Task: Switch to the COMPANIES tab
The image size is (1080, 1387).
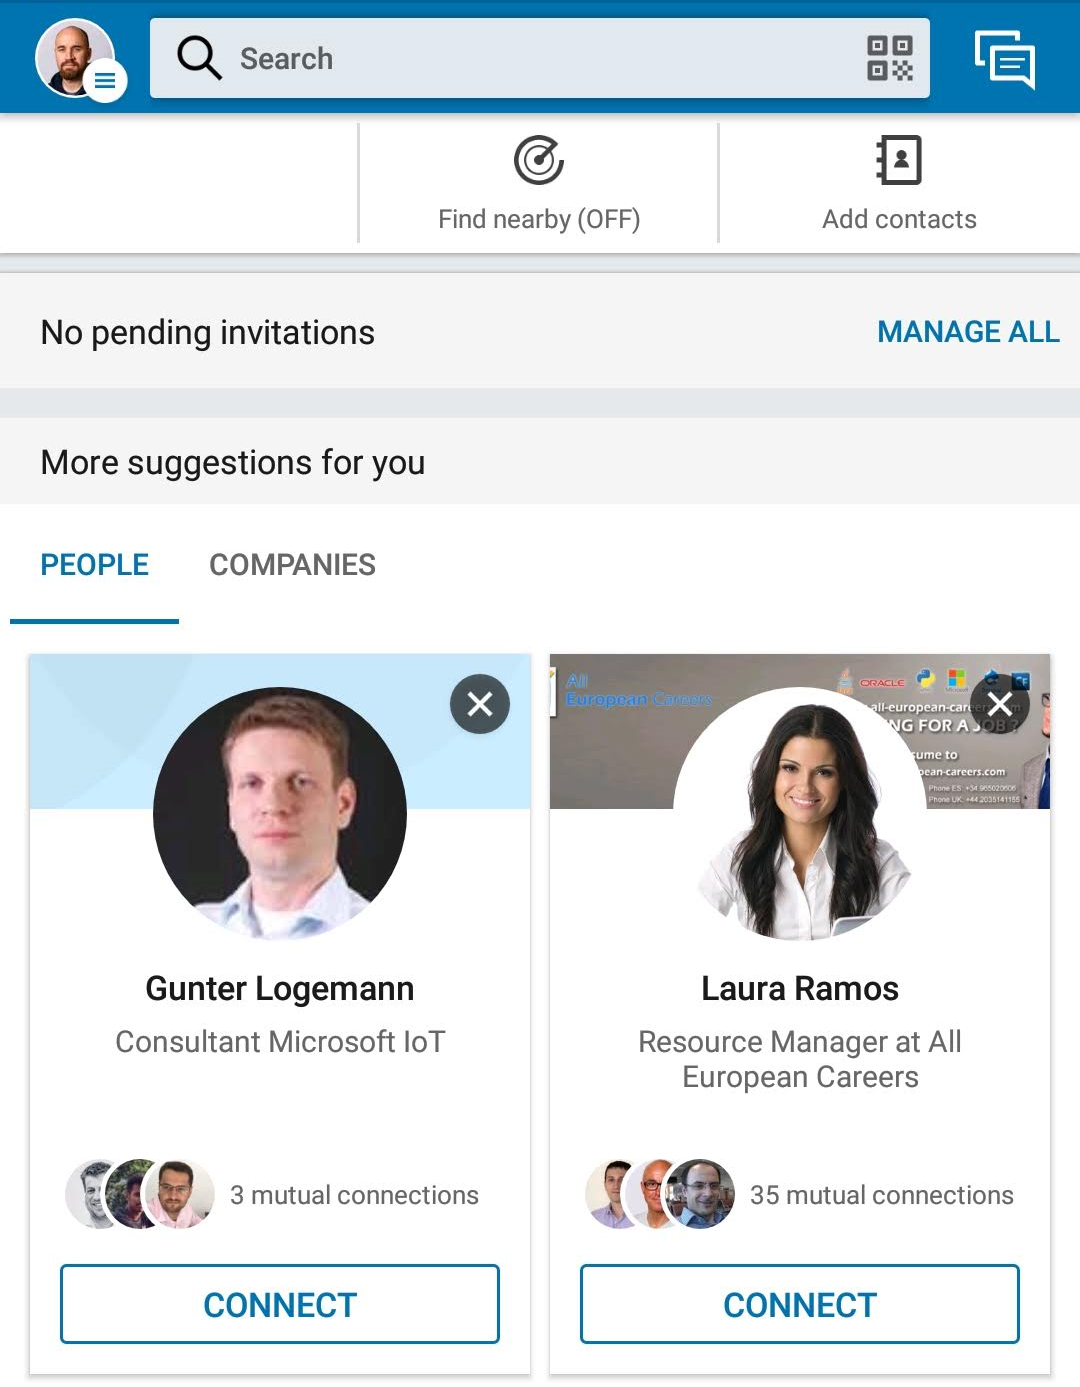Action: tap(292, 565)
